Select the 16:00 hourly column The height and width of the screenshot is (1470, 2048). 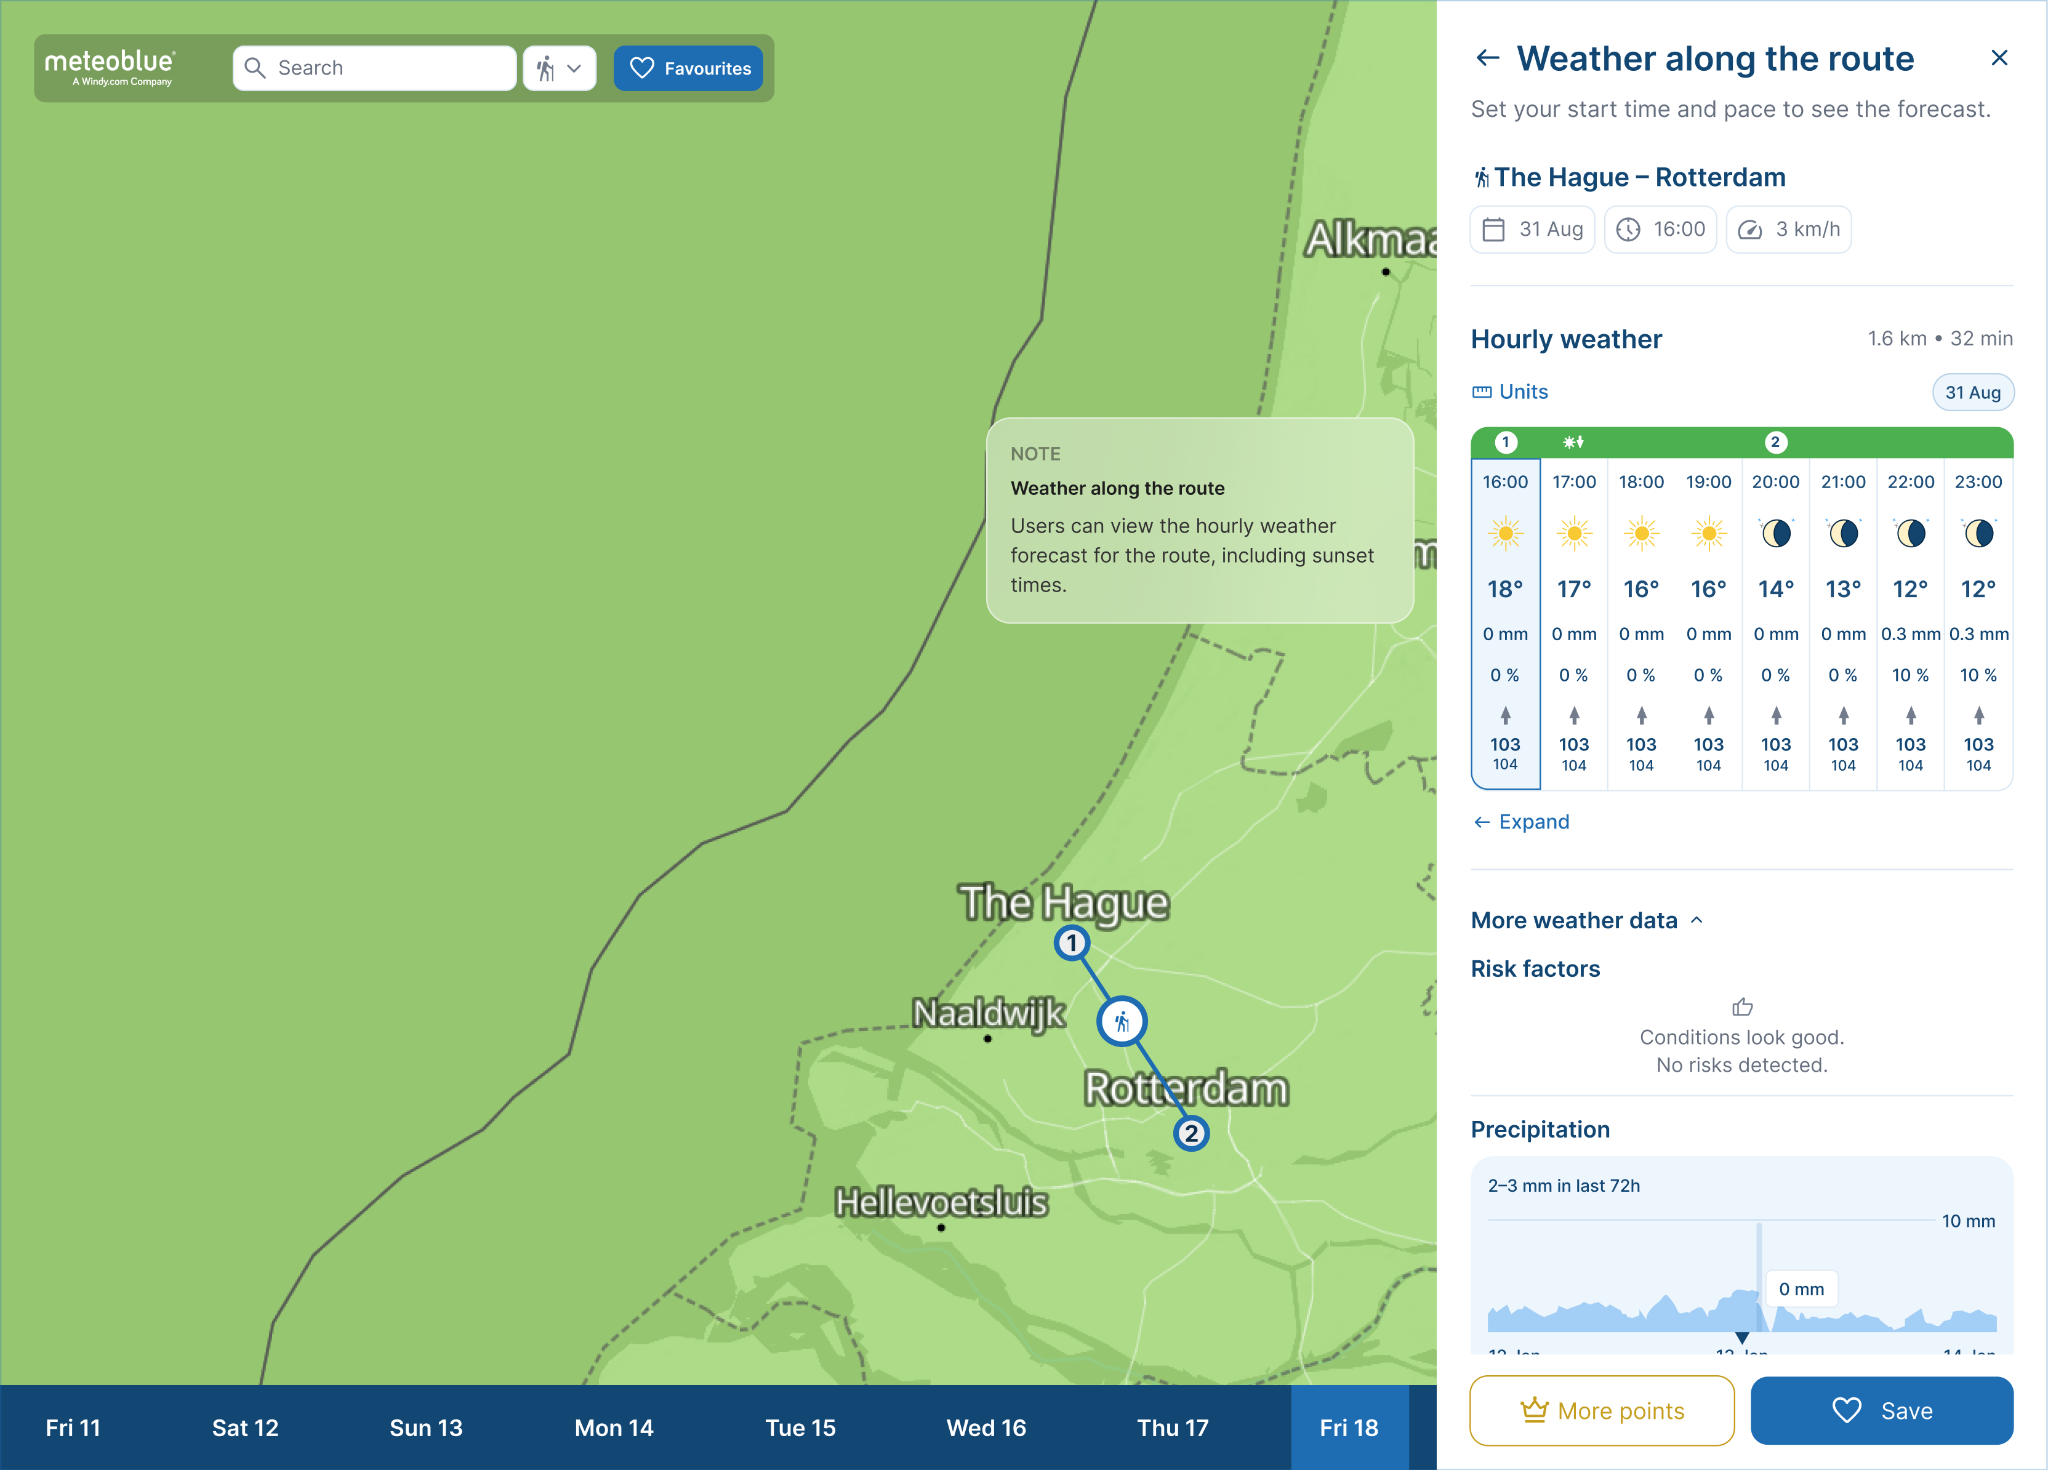tap(1506, 624)
